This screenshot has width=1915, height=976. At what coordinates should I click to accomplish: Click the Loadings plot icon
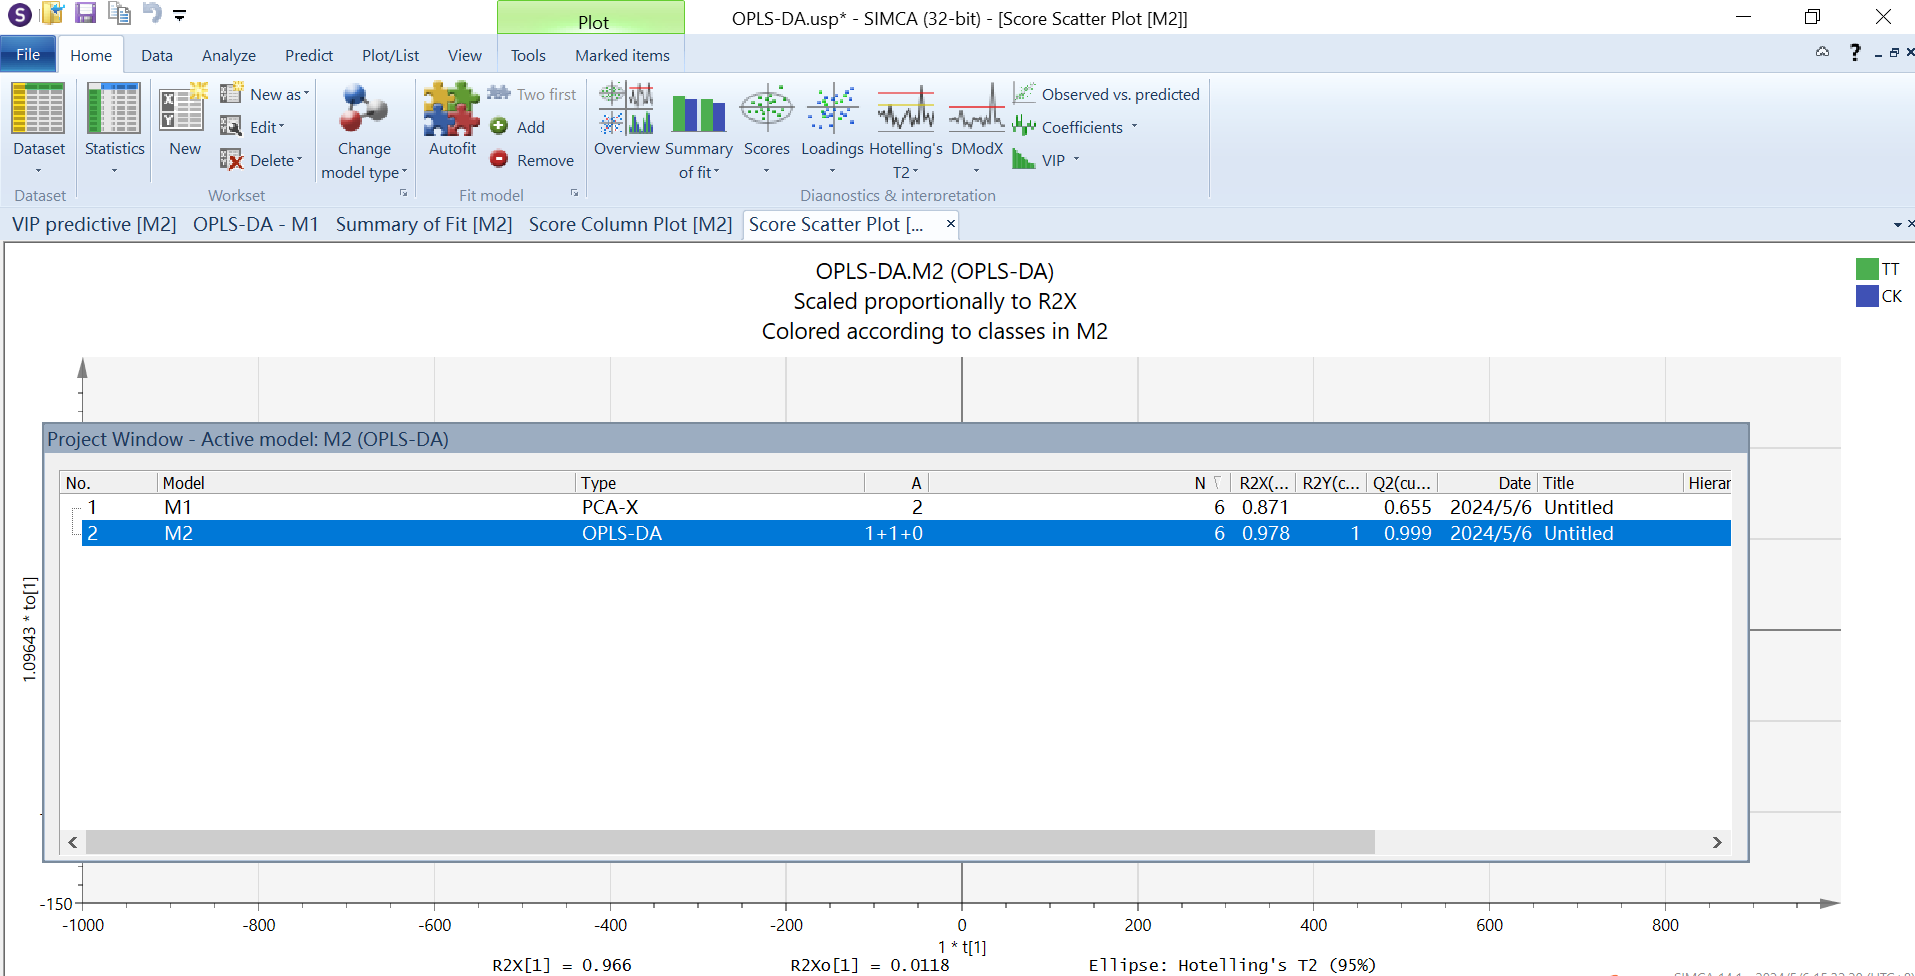[832, 110]
